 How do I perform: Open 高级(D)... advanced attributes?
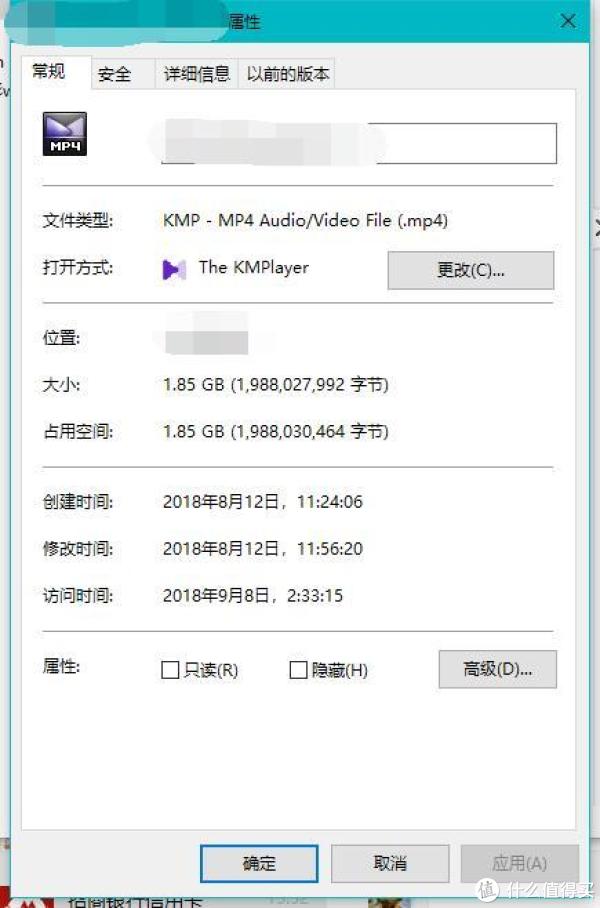[497, 669]
